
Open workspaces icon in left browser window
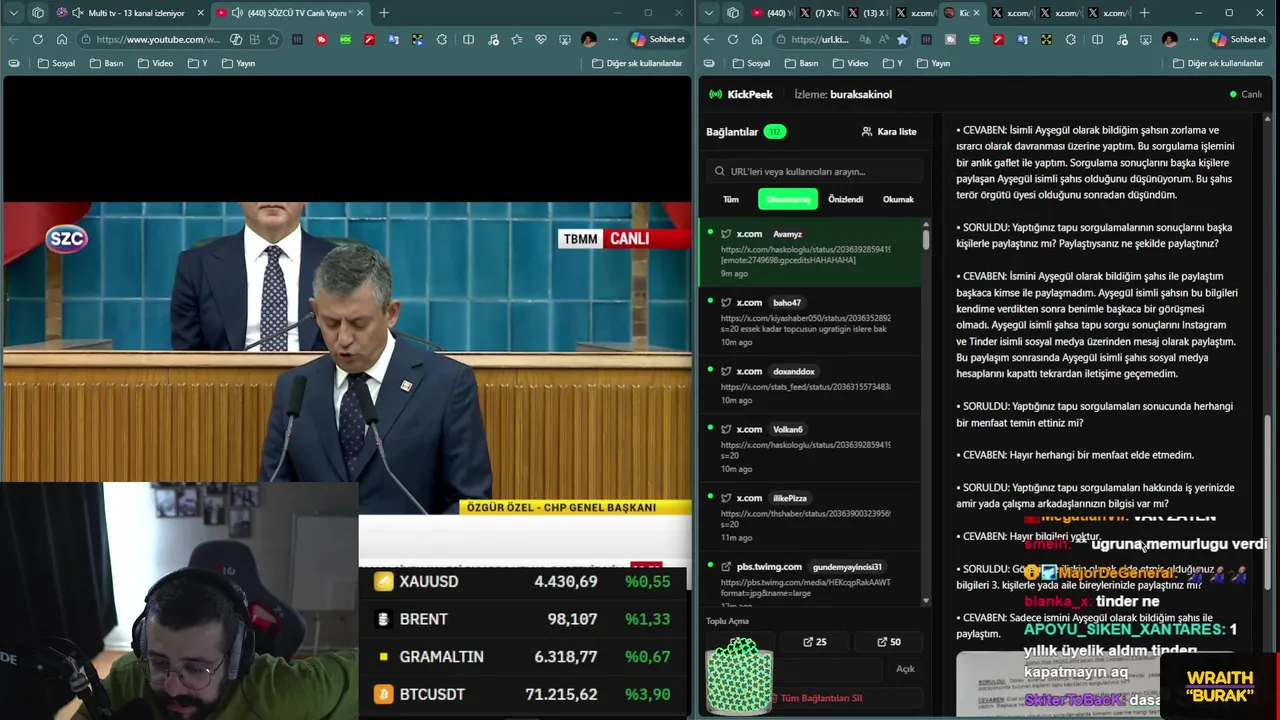tap(38, 13)
